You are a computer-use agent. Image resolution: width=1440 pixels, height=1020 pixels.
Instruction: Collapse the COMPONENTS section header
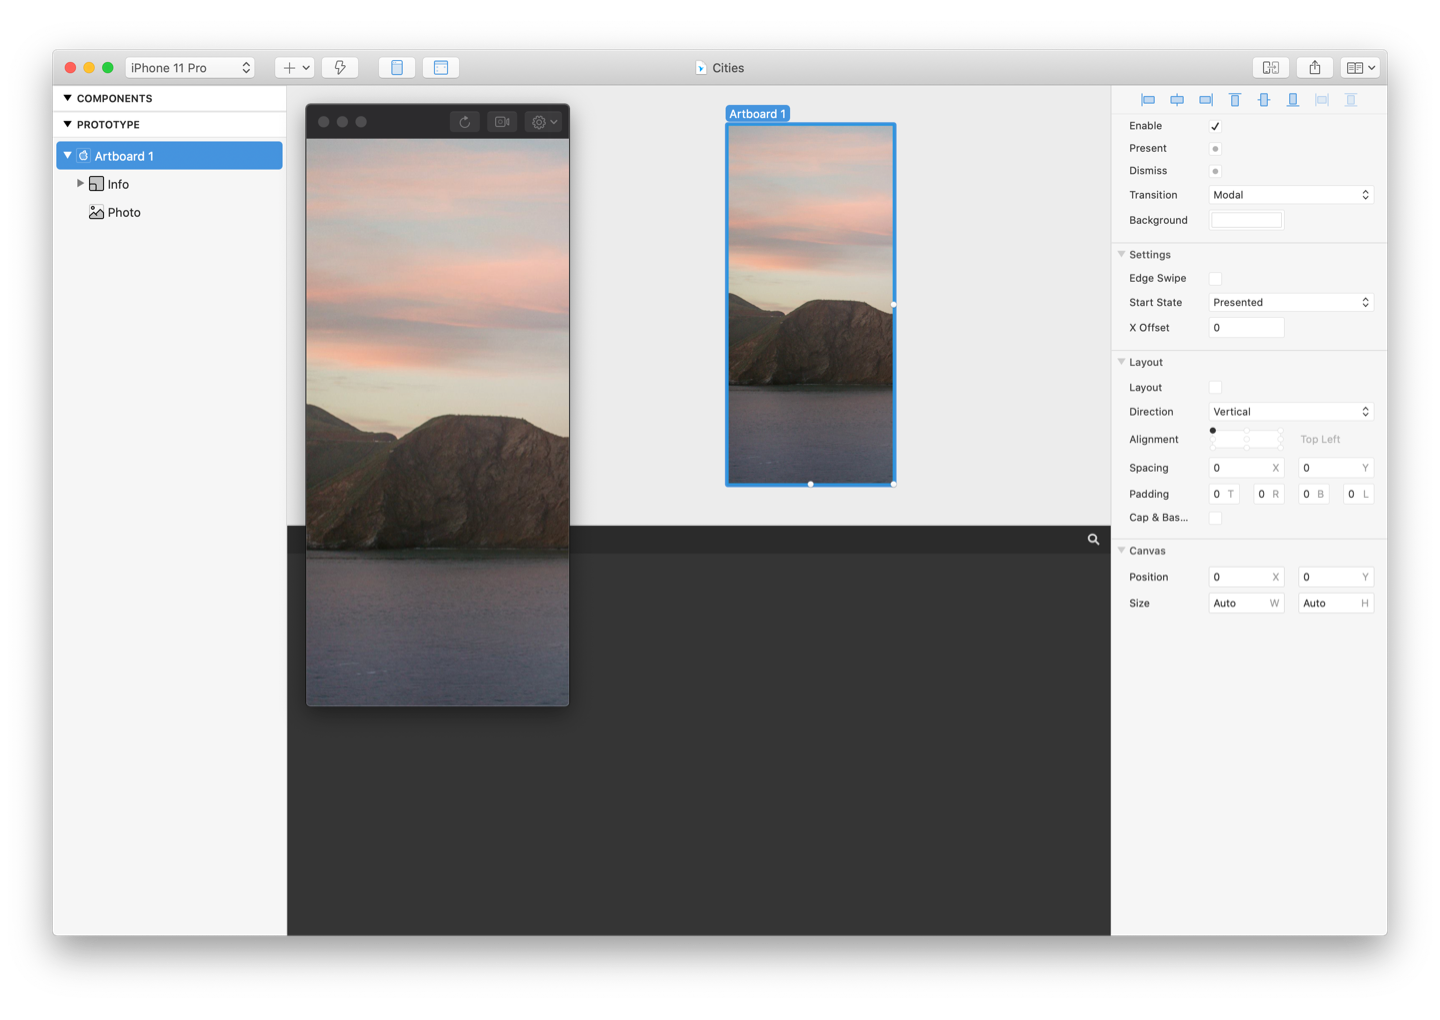(67, 98)
